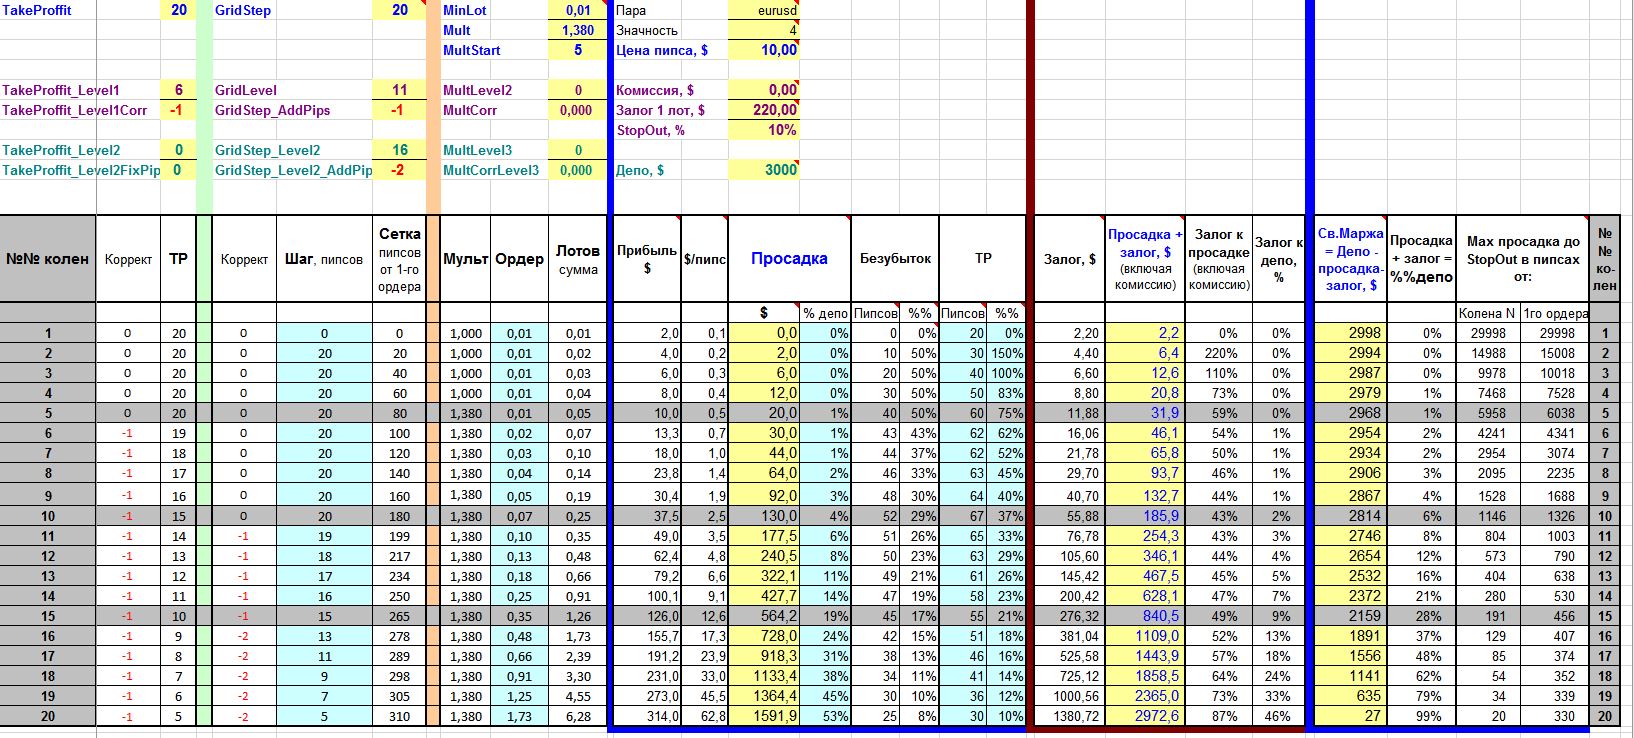Click the Прибыль $ column header
Image resolution: width=1634 pixels, height=738 pixels.
(x=646, y=259)
